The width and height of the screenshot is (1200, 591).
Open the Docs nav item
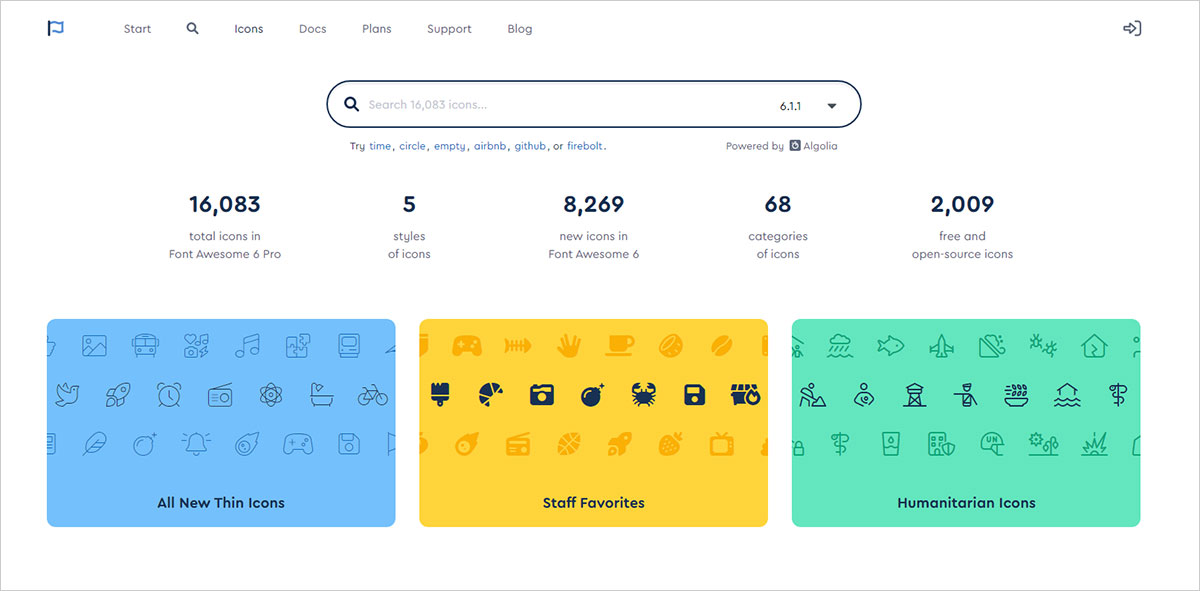point(313,29)
